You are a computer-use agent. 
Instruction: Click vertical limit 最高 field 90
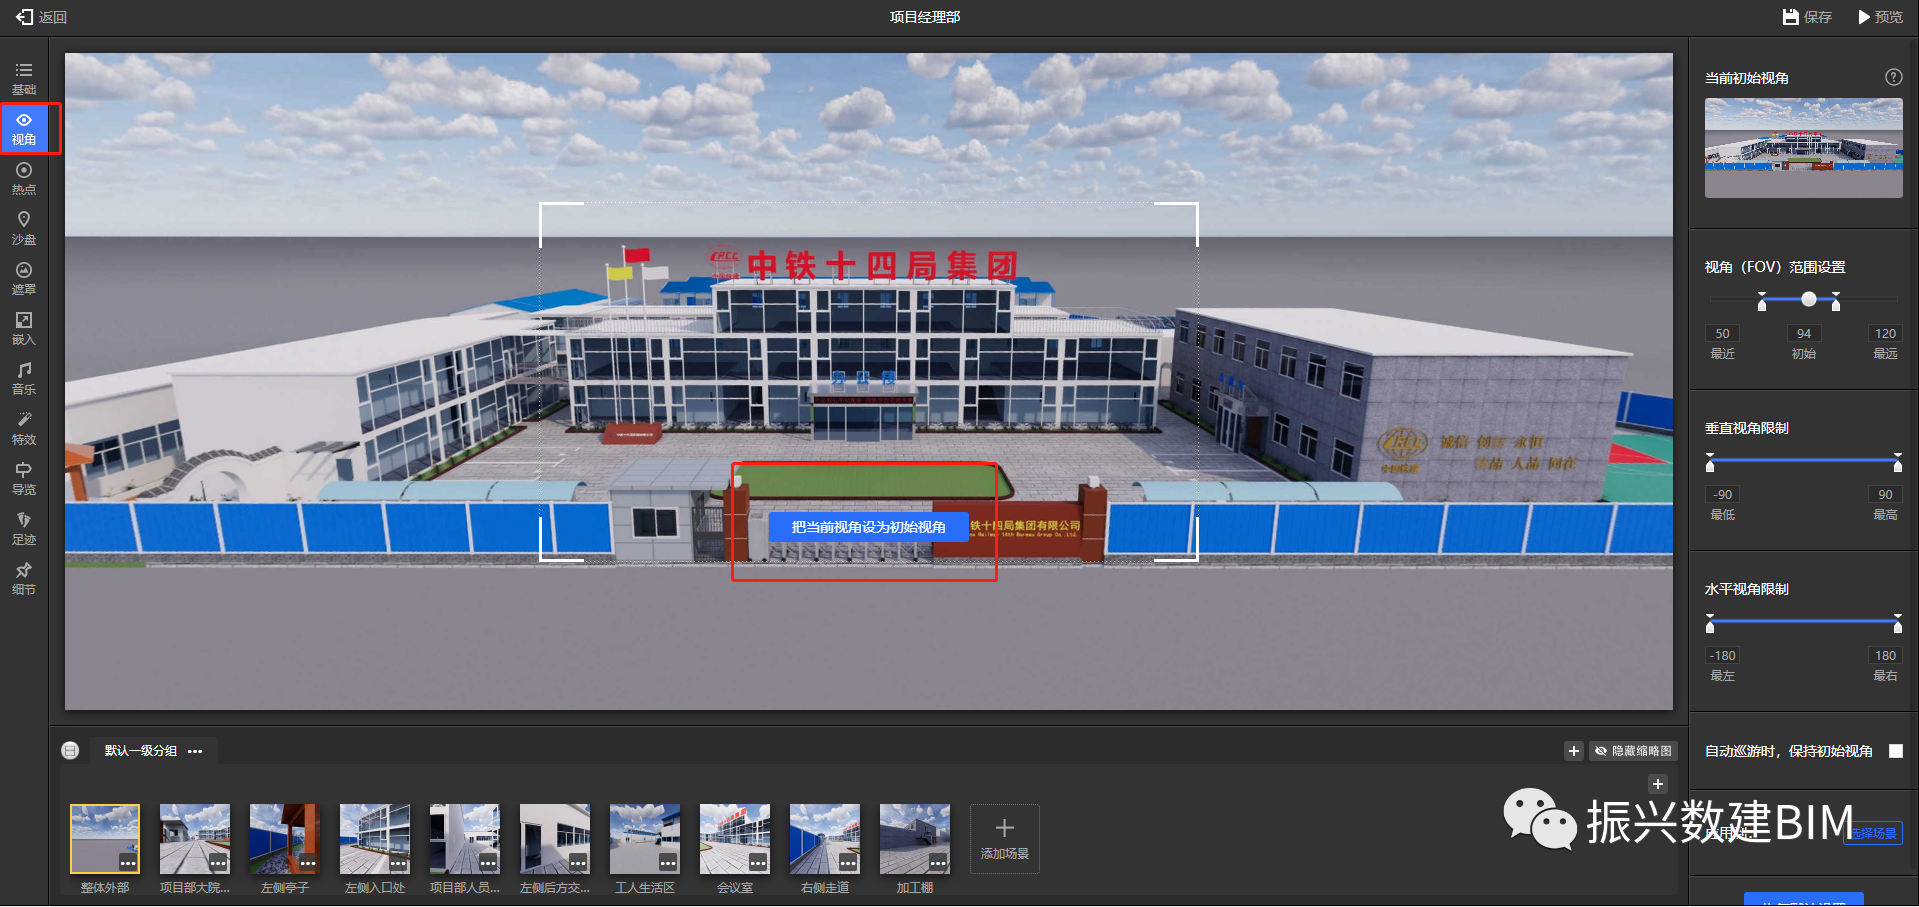(x=1885, y=495)
